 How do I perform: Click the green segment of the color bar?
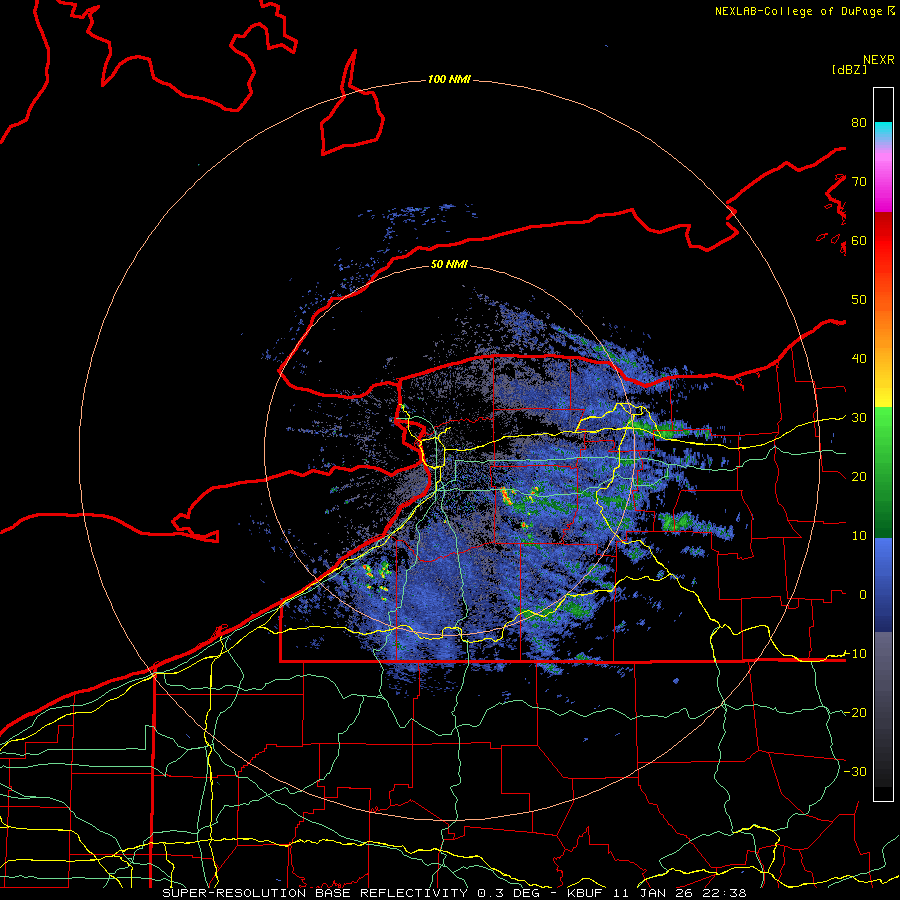click(883, 472)
